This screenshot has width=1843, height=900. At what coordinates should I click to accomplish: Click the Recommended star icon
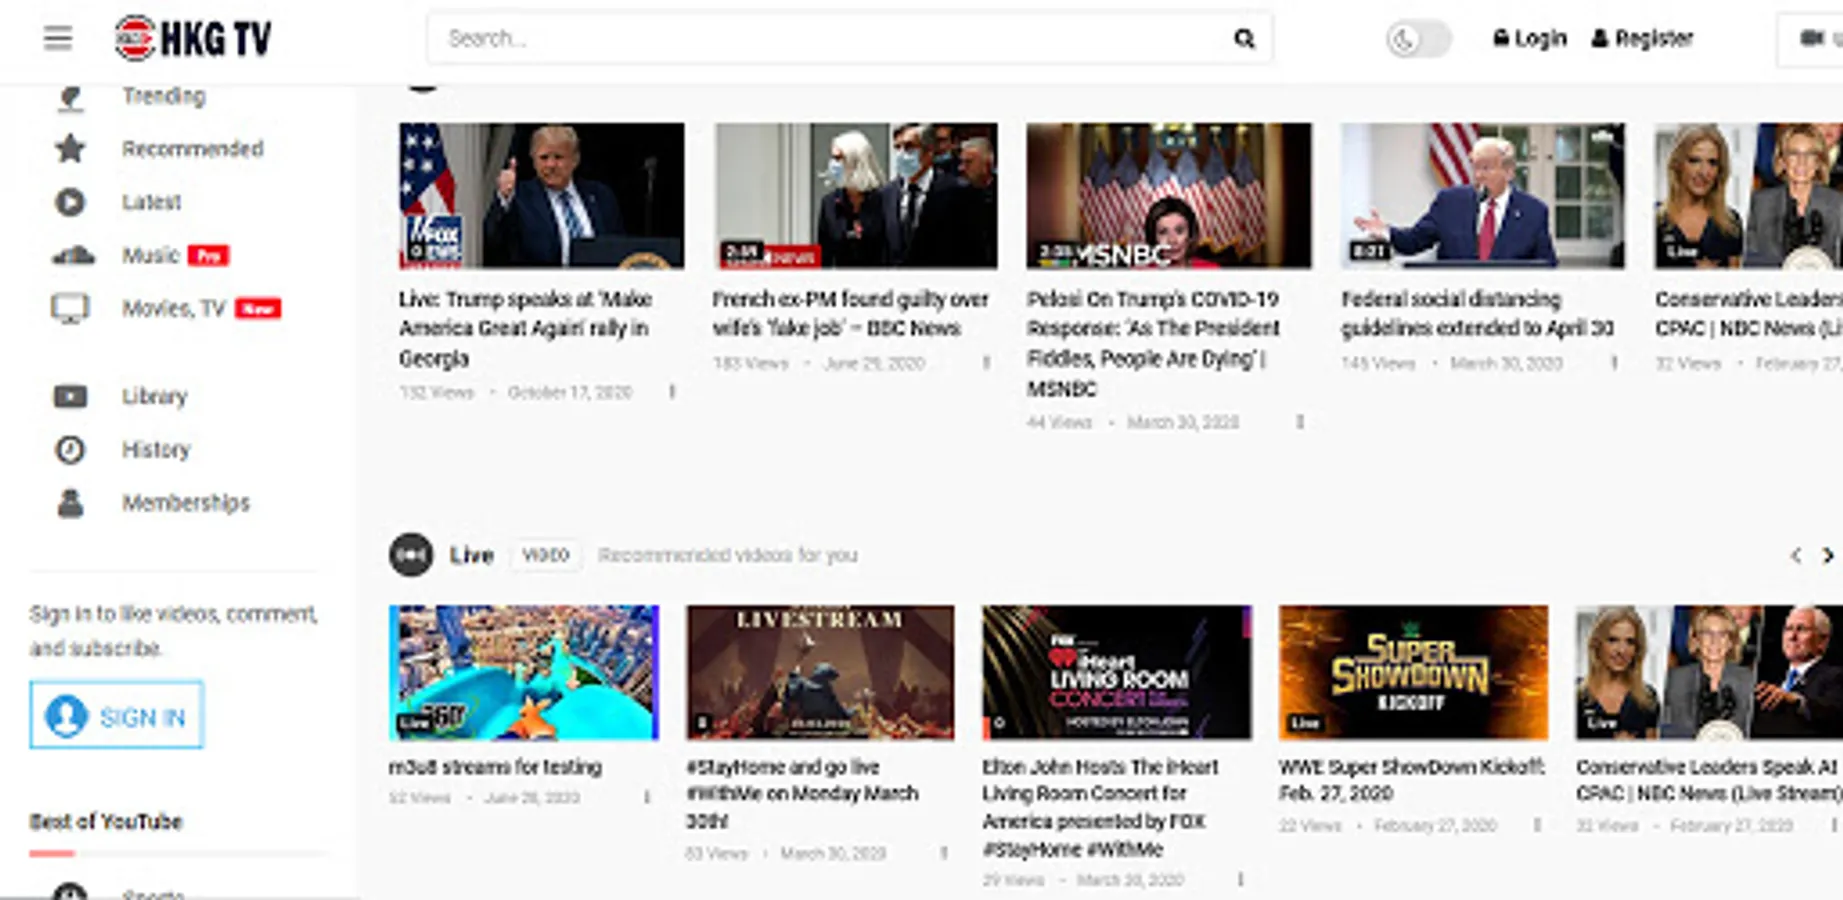click(70, 149)
